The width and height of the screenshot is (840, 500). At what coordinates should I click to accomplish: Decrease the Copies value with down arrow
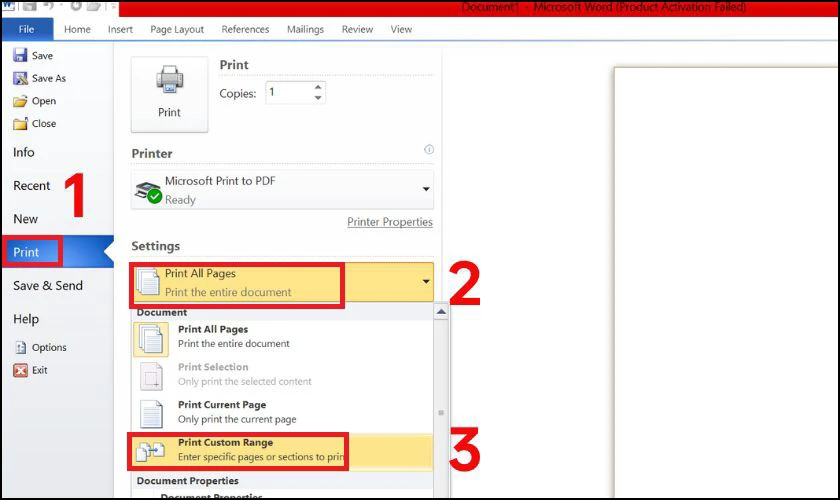[x=318, y=98]
